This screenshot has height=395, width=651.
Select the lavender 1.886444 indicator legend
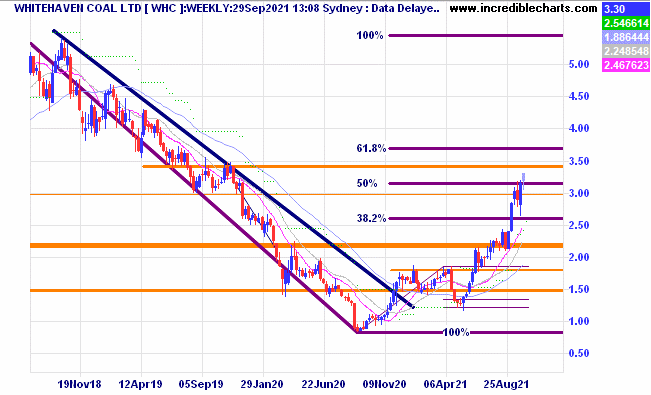tap(626, 37)
